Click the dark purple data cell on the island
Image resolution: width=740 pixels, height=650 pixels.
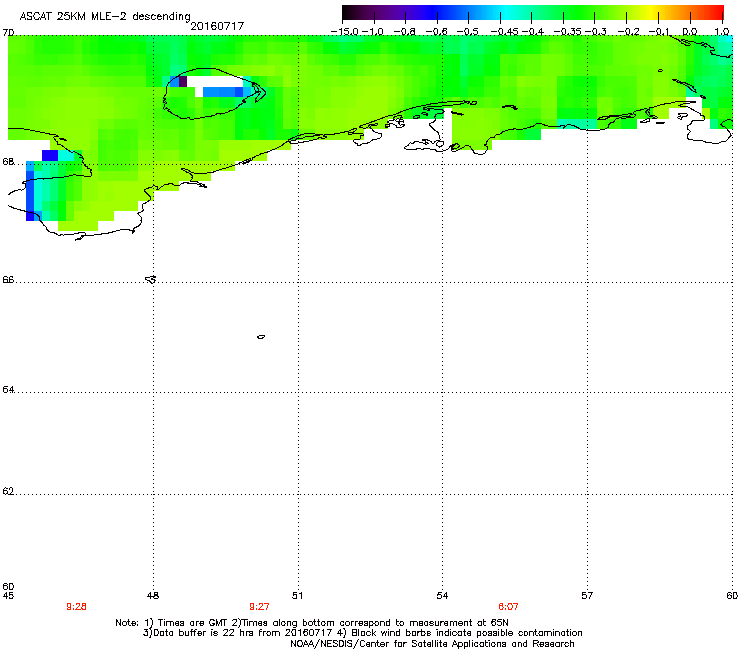coord(183,81)
